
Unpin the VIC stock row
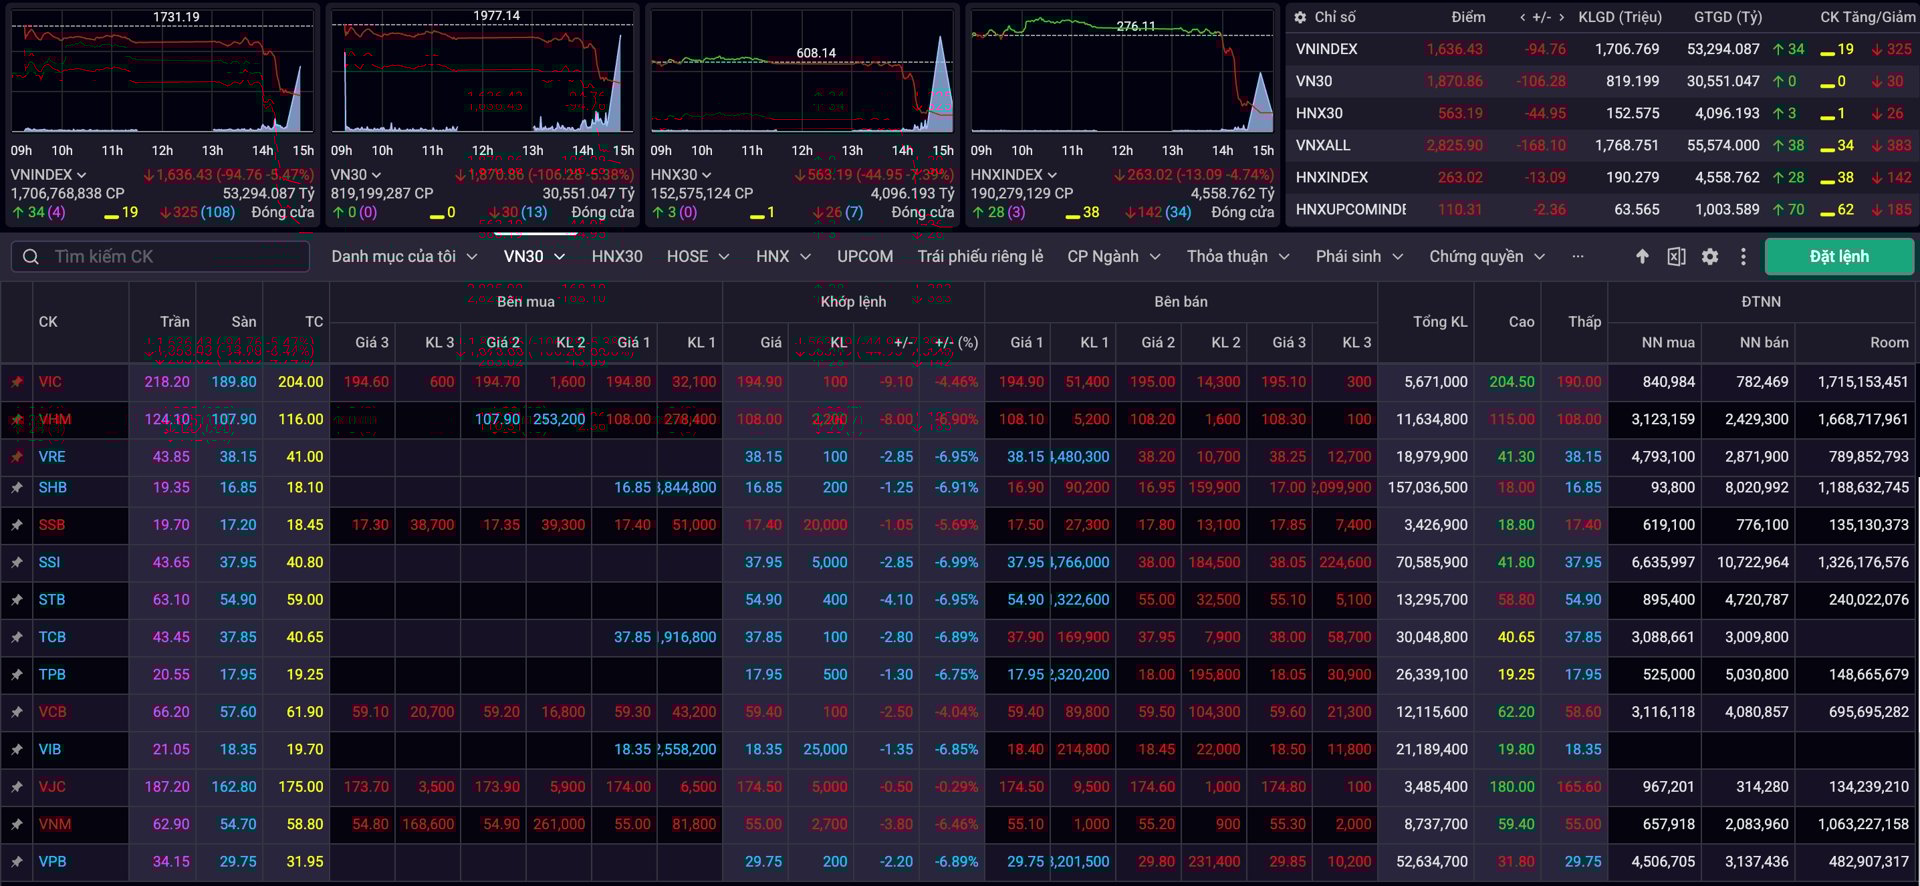[x=17, y=382]
